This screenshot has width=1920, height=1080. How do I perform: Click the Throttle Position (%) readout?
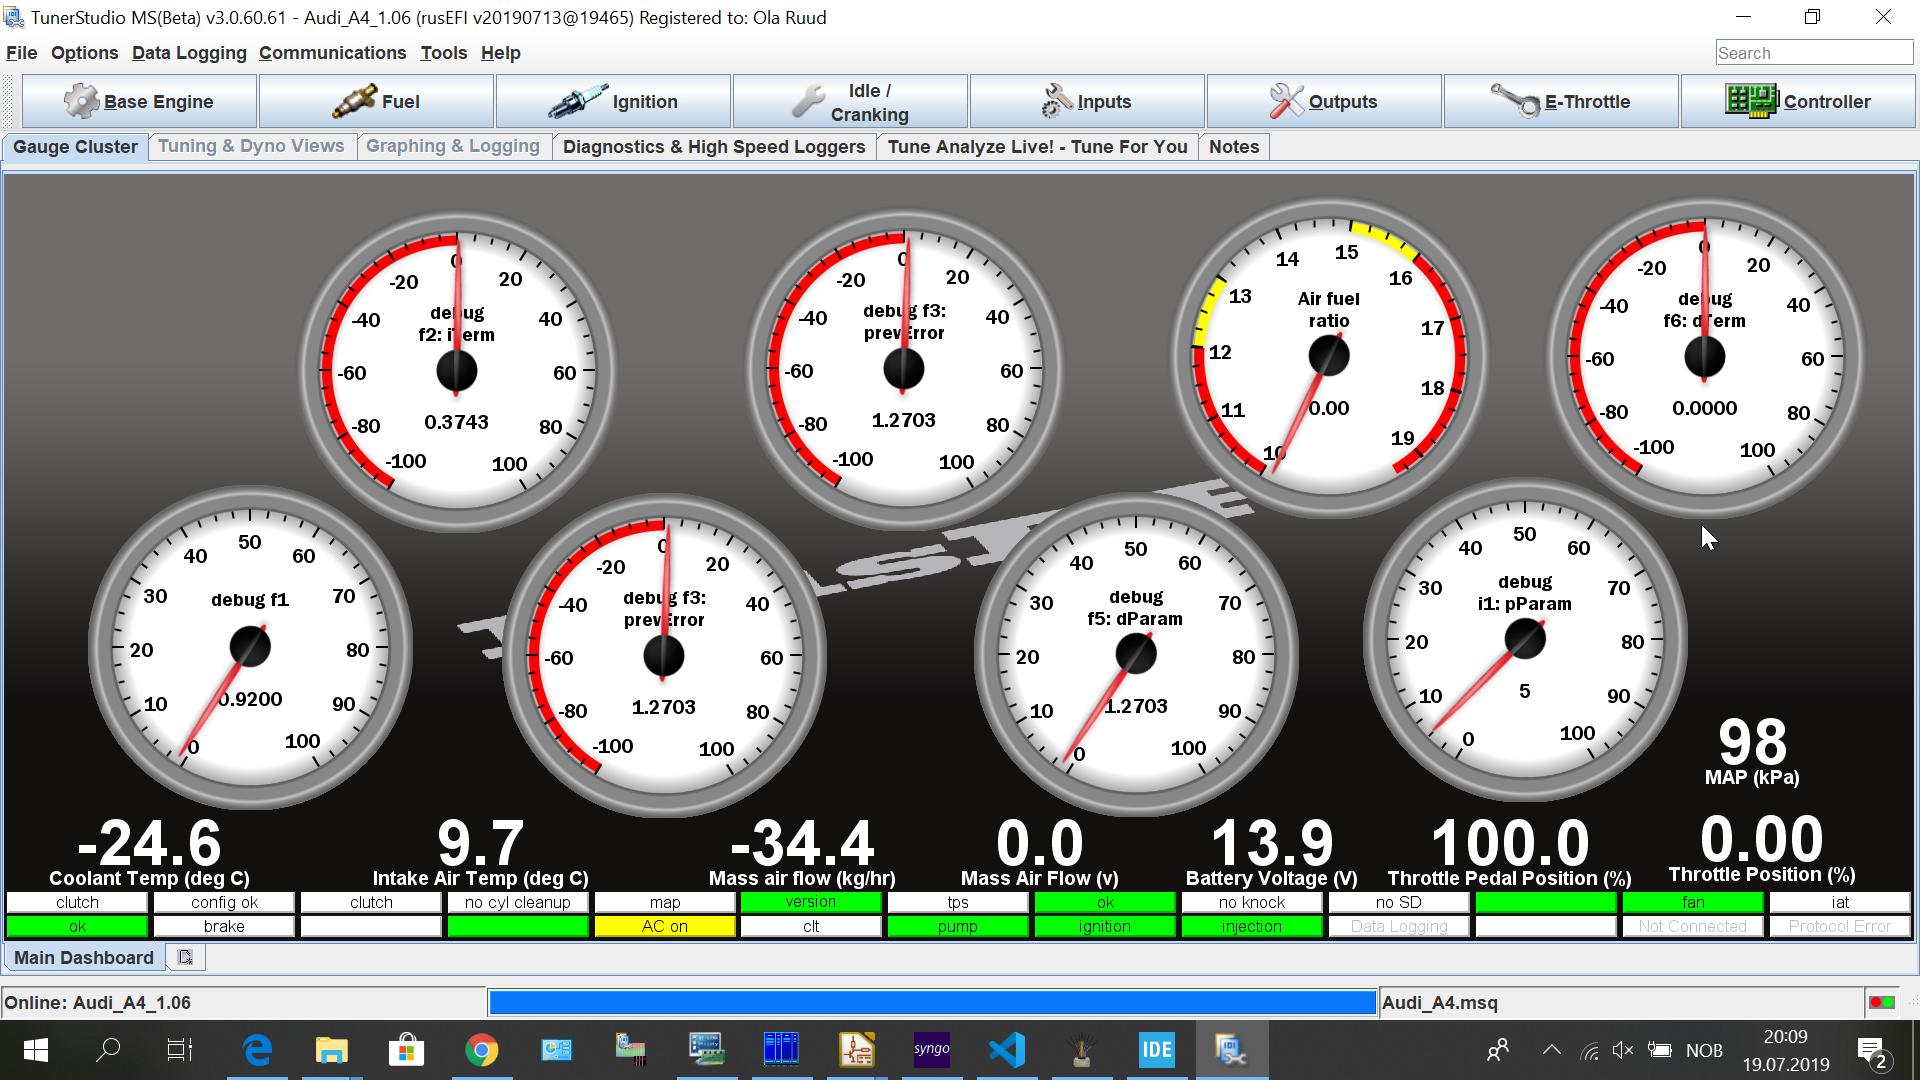[x=1762, y=848]
